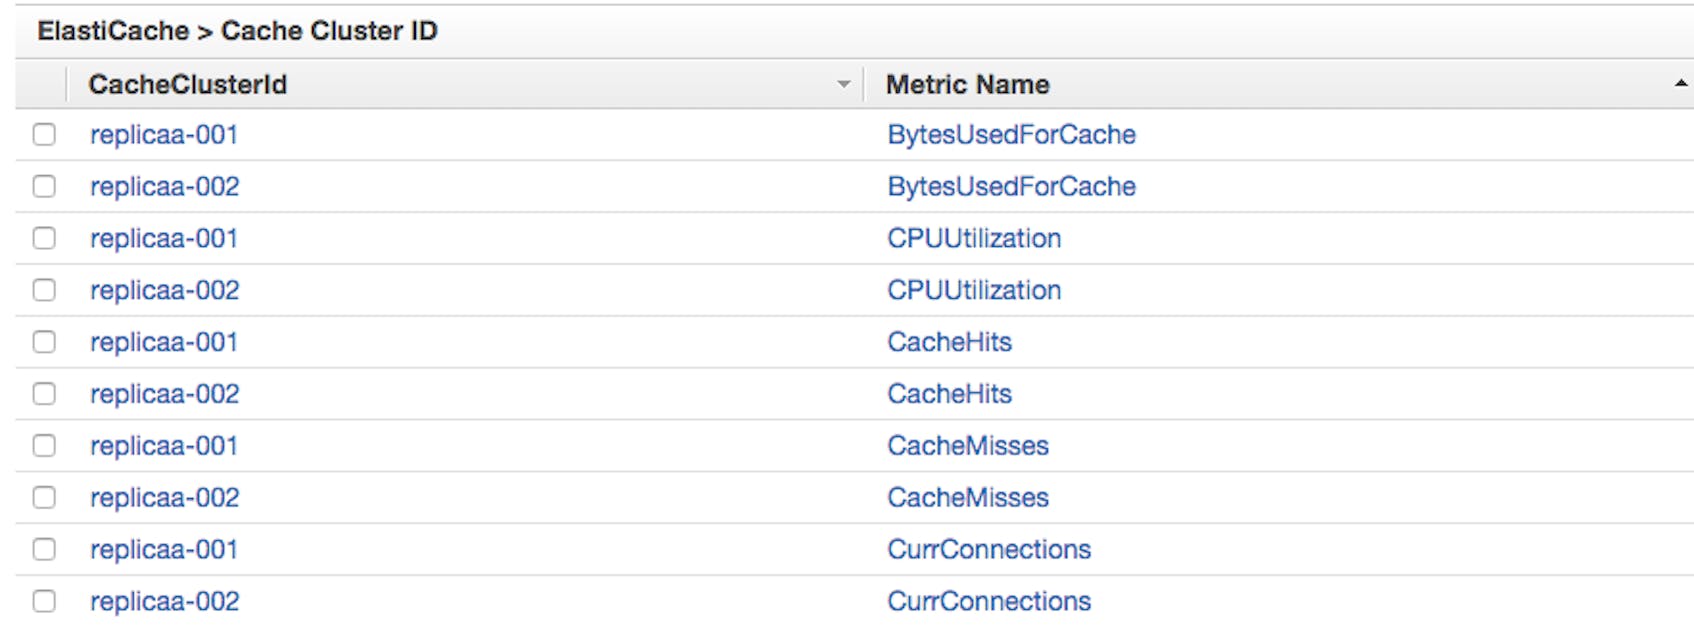Select the replicaa-002 CPUUtilization checkbox
Viewport: 1694px width, 626px height.
pos(44,290)
